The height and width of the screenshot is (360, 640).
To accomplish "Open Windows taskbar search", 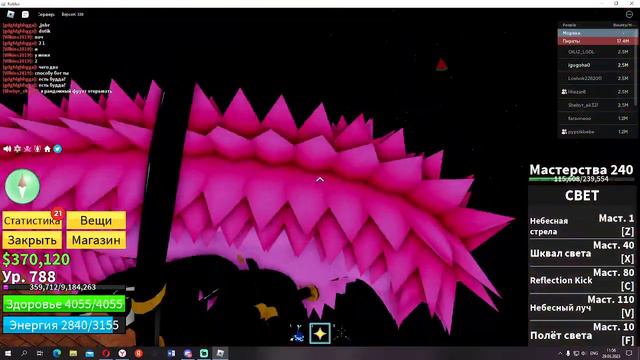I will (24, 353).
